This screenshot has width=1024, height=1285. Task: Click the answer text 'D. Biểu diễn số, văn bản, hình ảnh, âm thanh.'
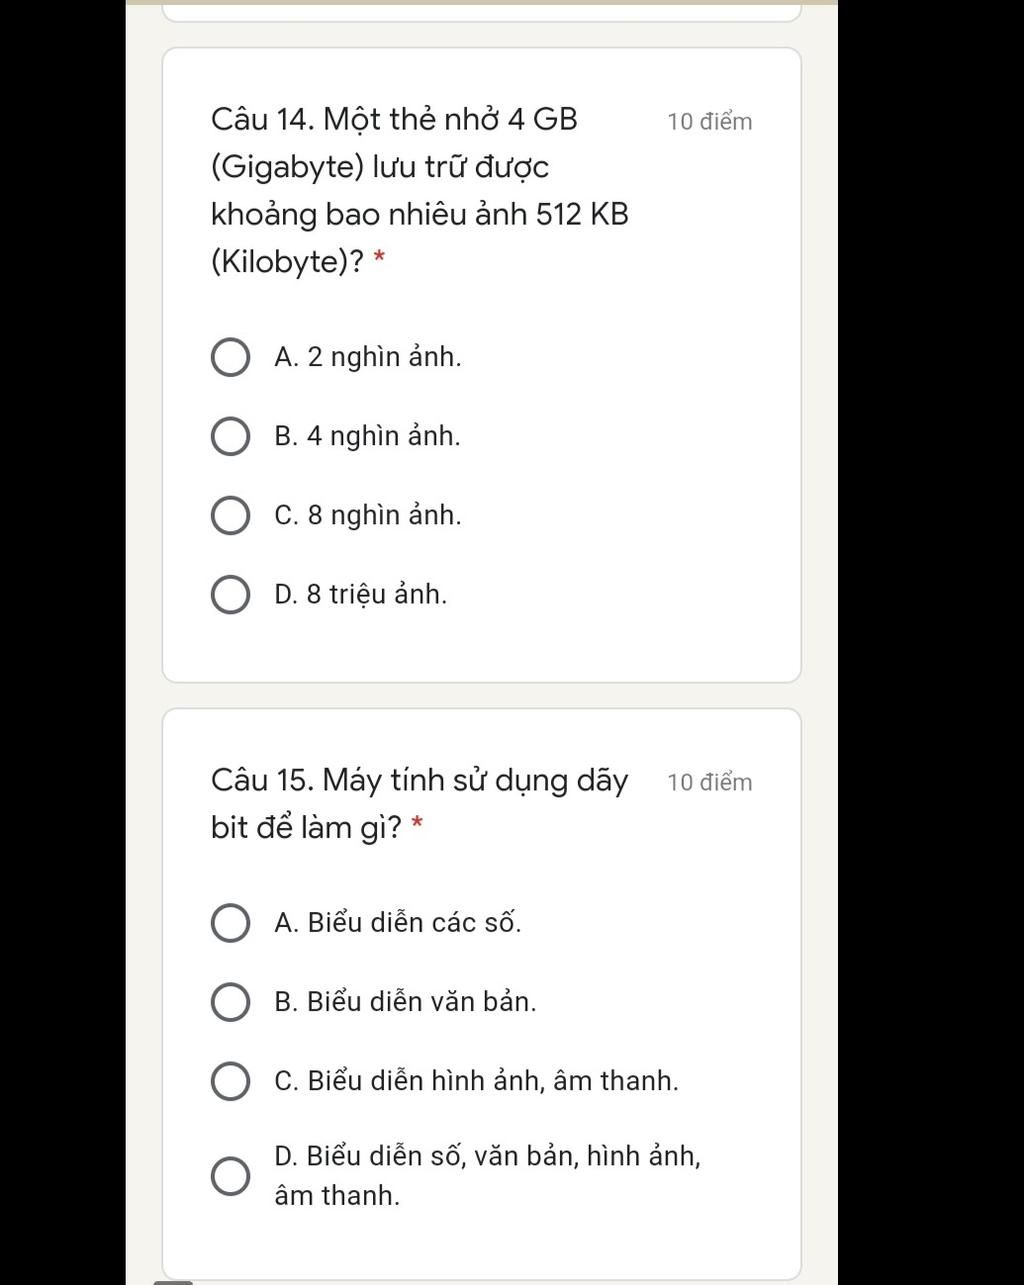488,1175
